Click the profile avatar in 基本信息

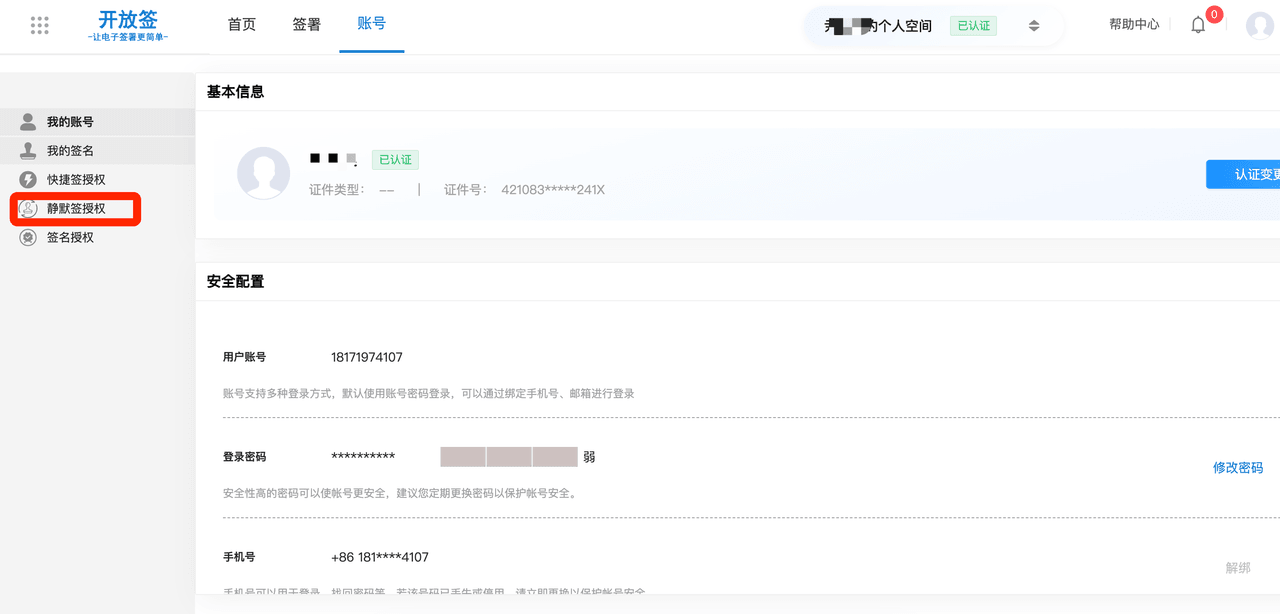(264, 173)
